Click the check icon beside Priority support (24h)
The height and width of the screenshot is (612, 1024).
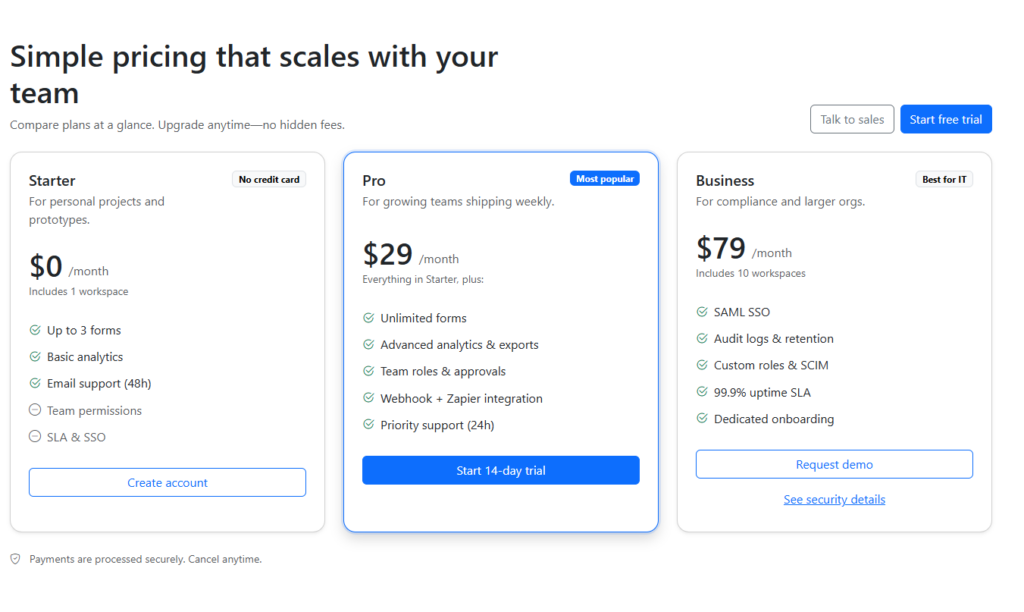point(368,425)
